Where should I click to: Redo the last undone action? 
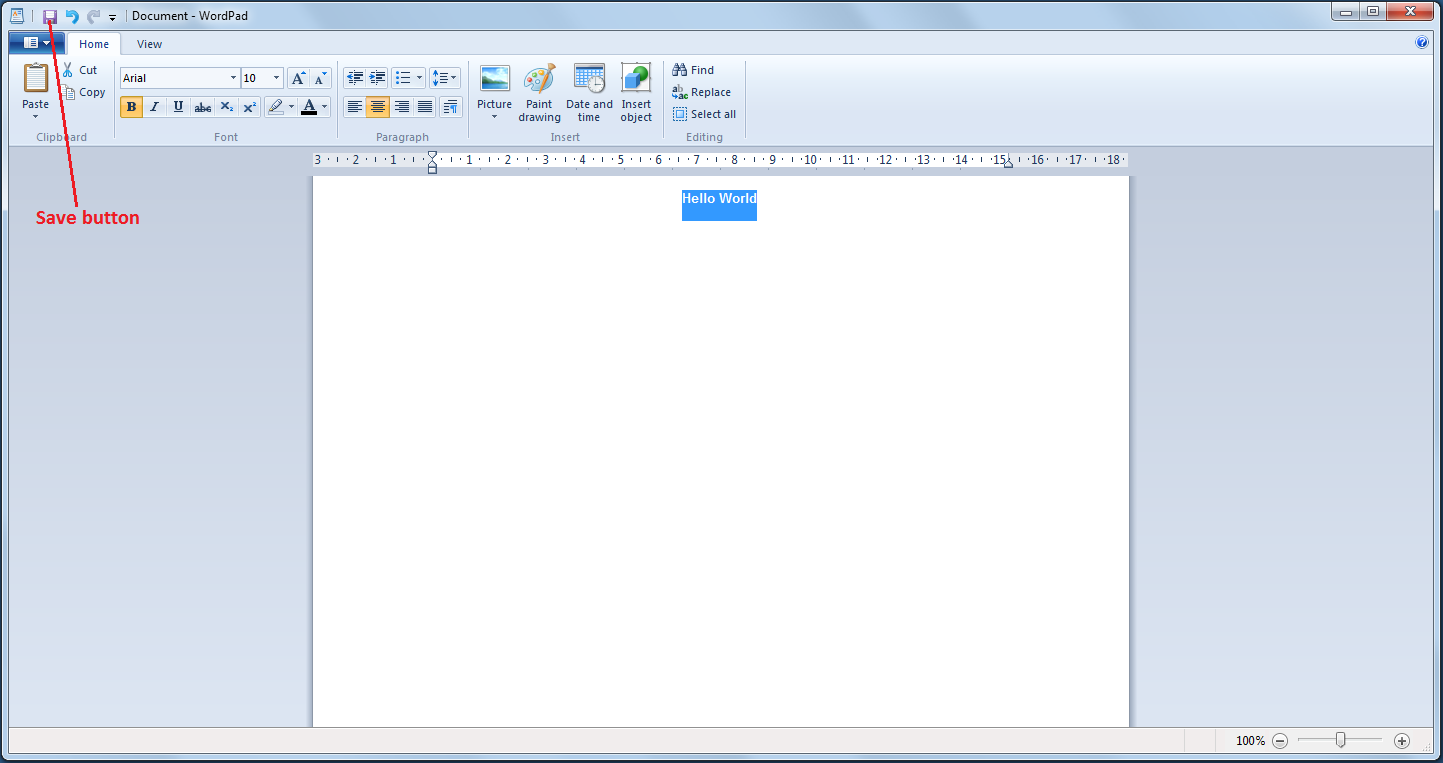tap(94, 16)
